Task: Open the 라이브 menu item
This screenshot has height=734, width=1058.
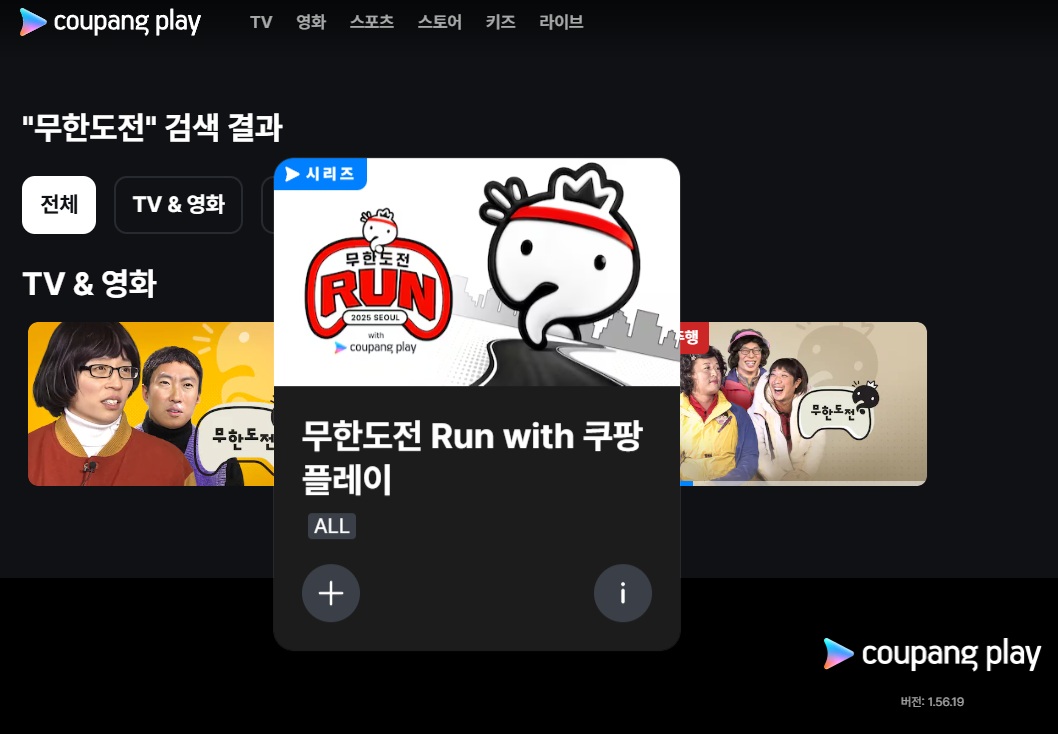Action: click(561, 22)
